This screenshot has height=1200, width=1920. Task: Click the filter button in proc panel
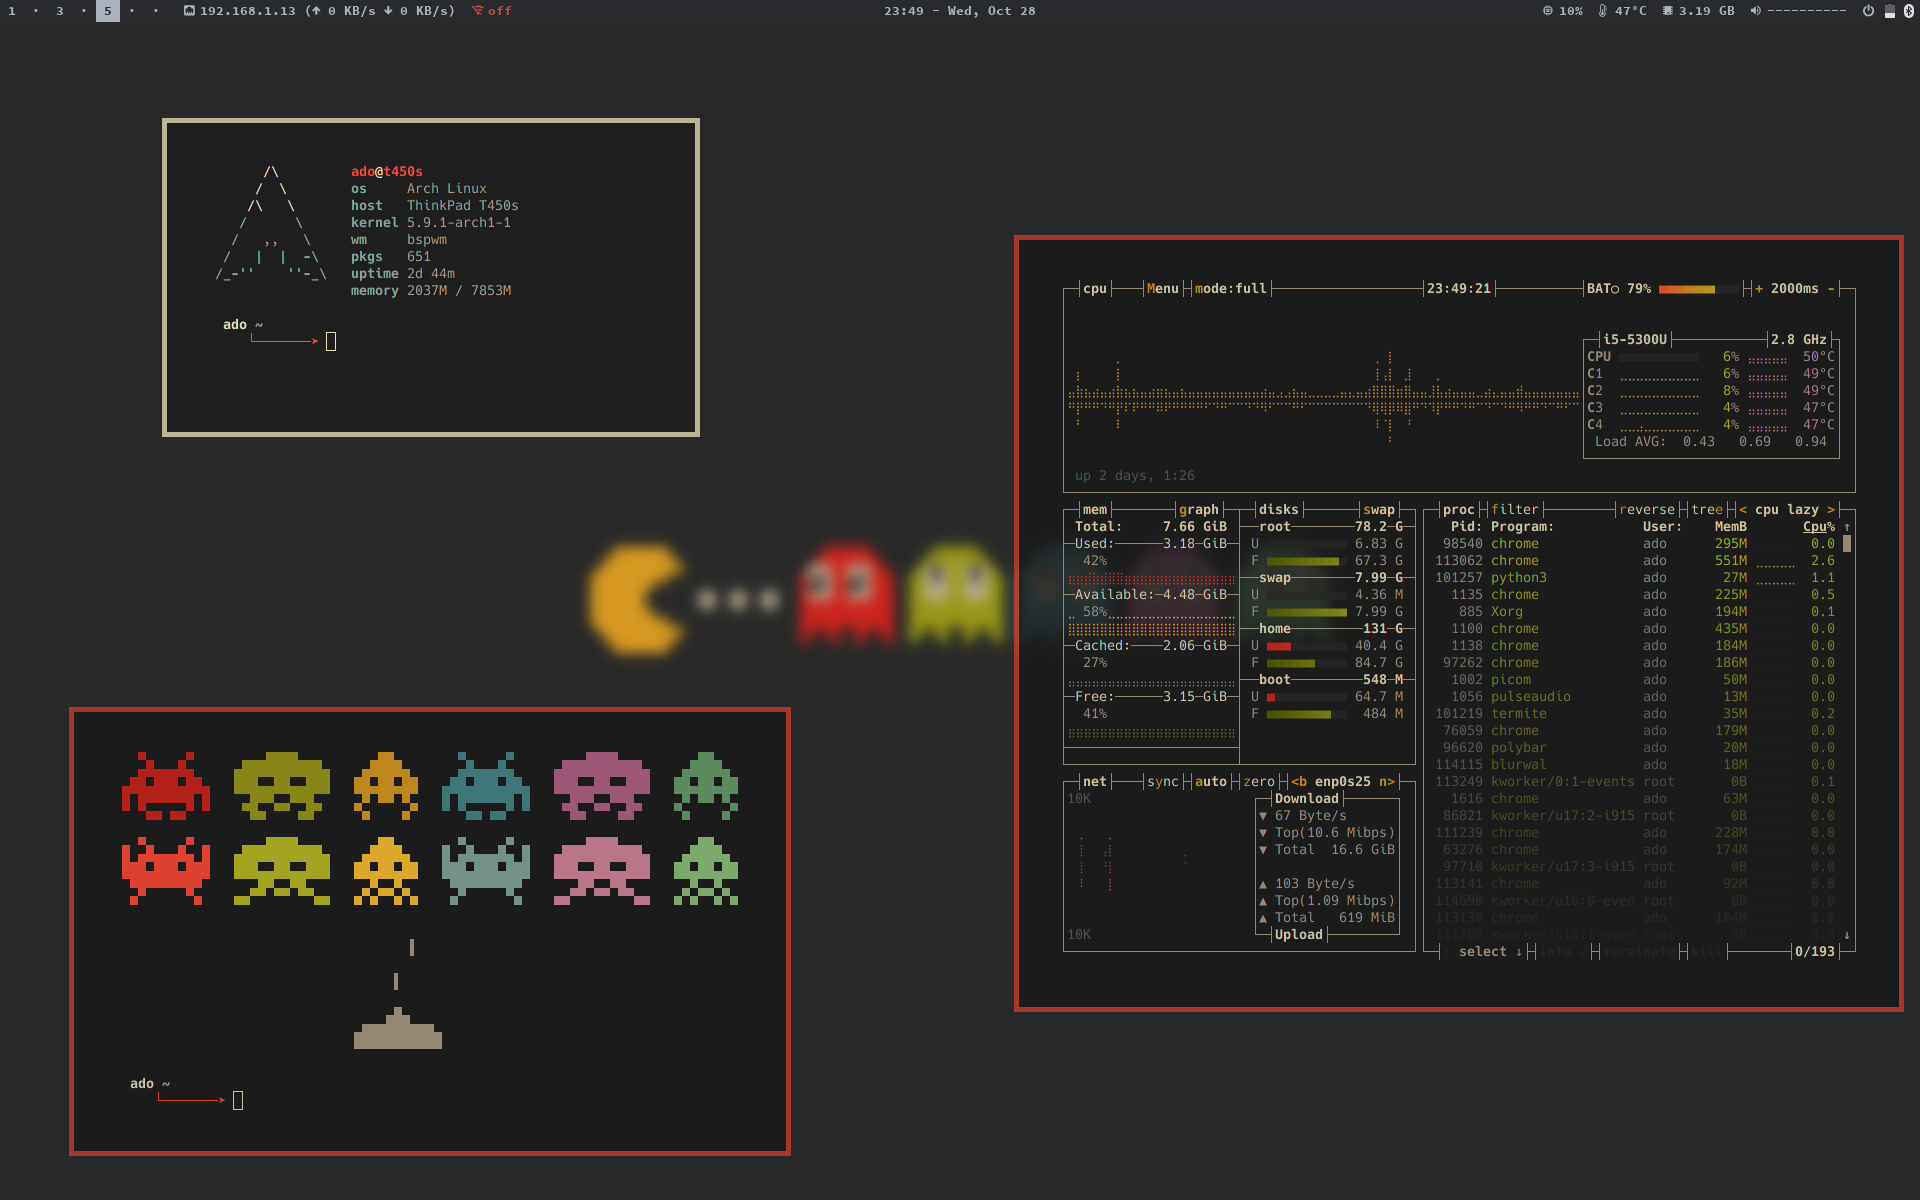pos(1514,510)
